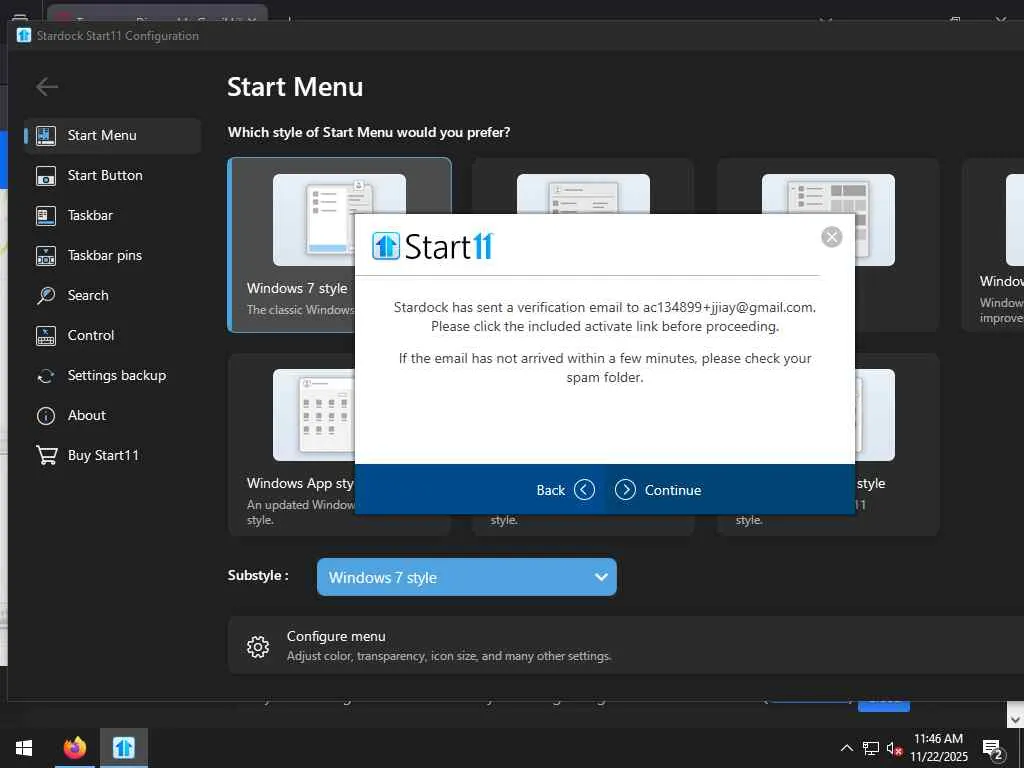Go to the Taskbar settings section
Screen dimensions: 1024x768
click(x=112, y=215)
